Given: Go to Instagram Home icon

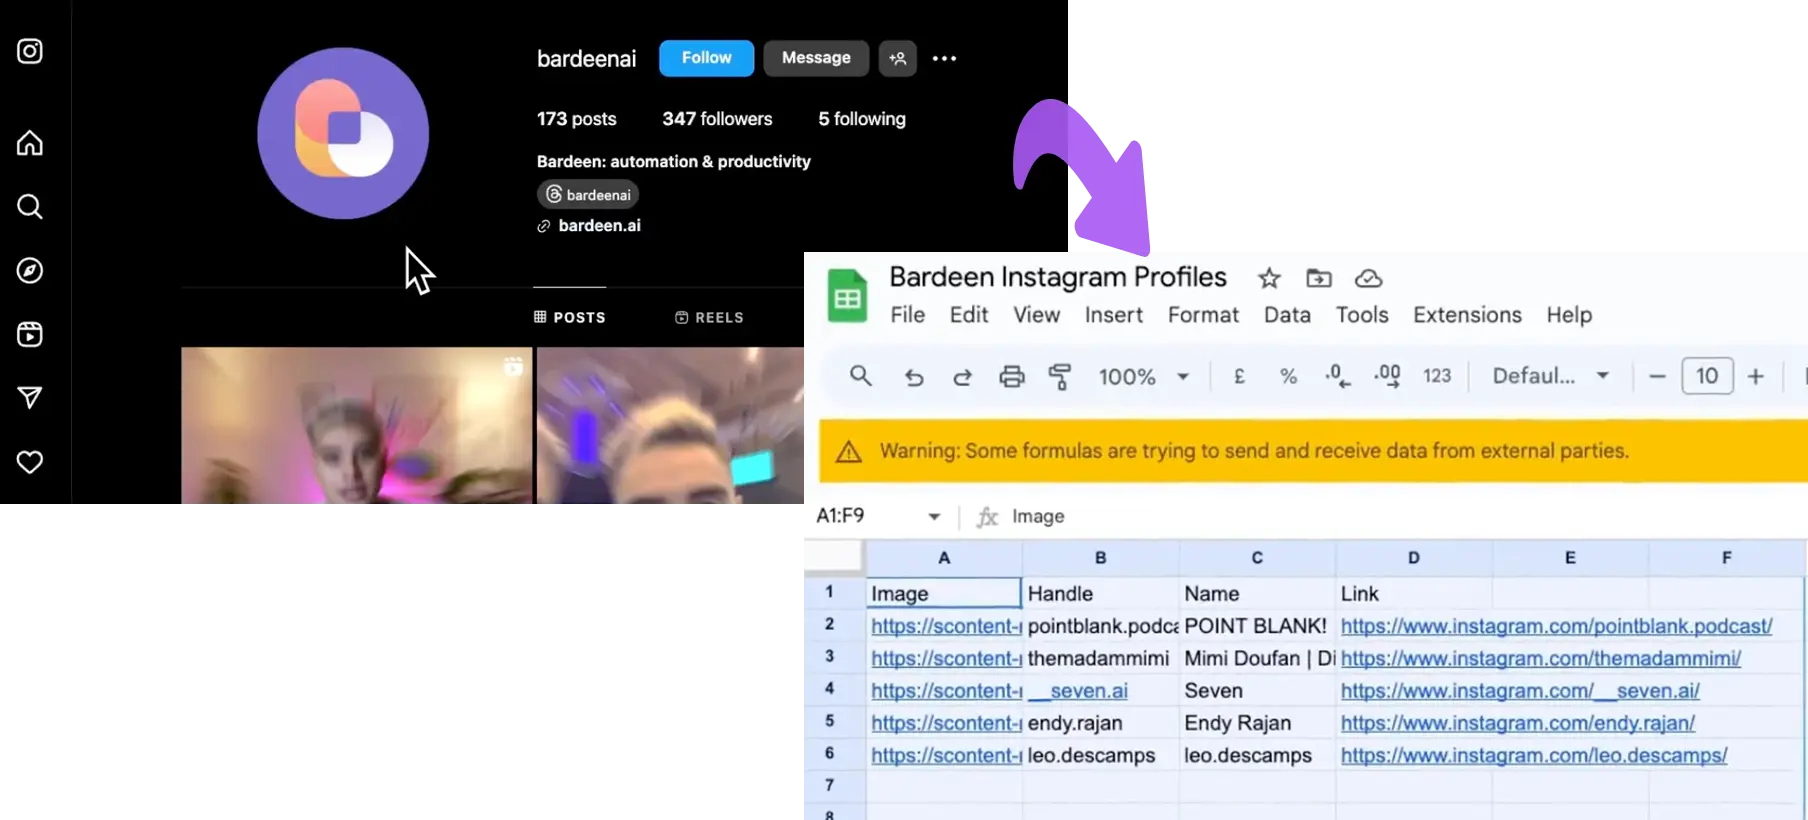Looking at the screenshot, I should point(30,143).
